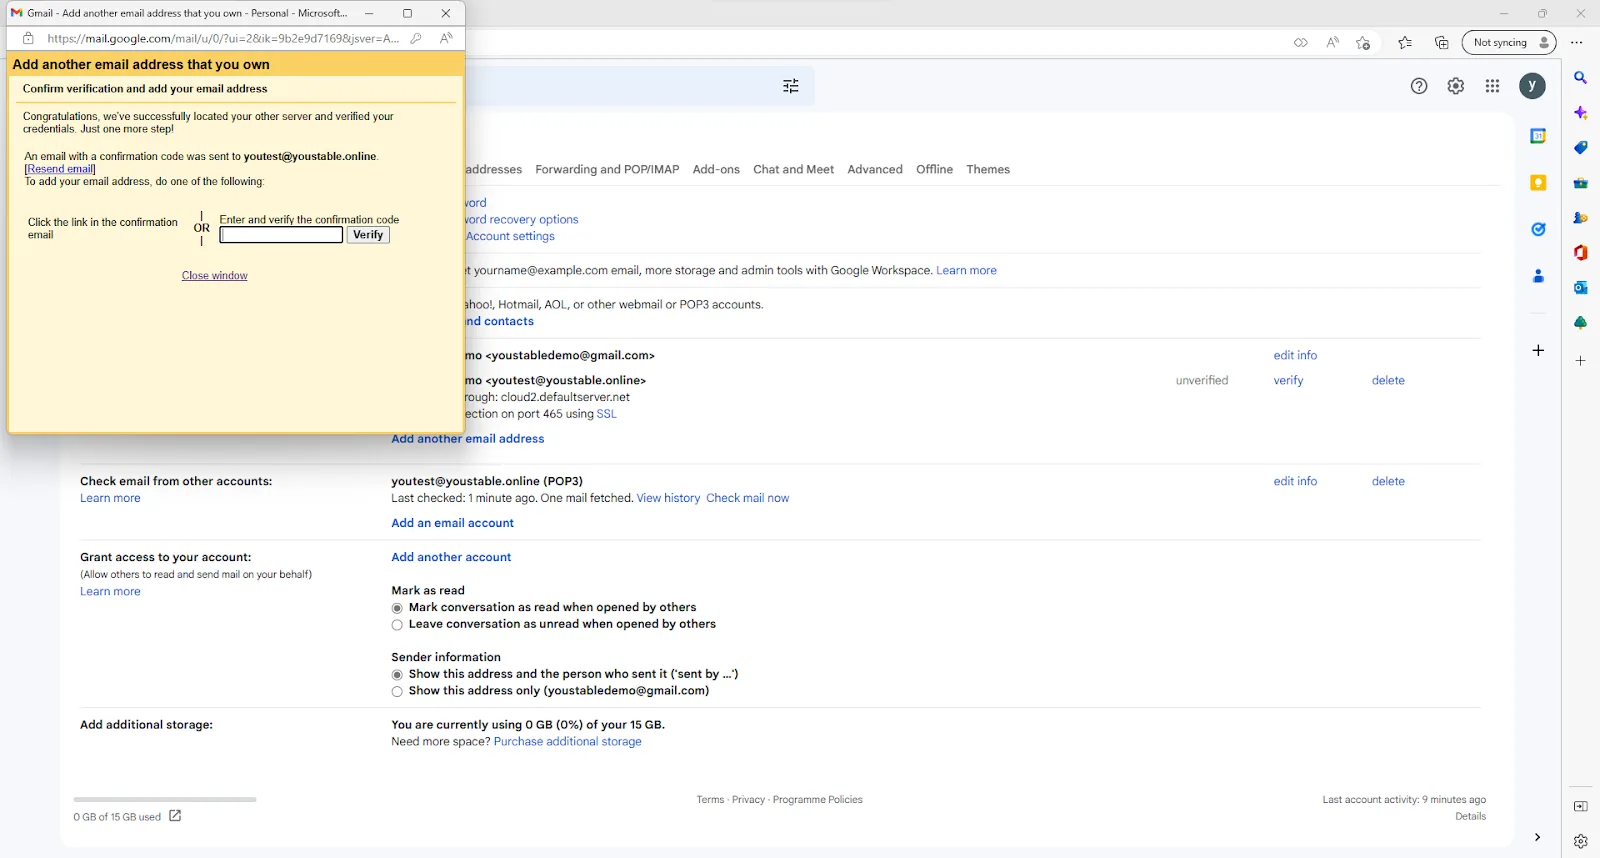The width and height of the screenshot is (1600, 858).
Task: Click the zoom icon in popup address bar
Action: point(416,38)
